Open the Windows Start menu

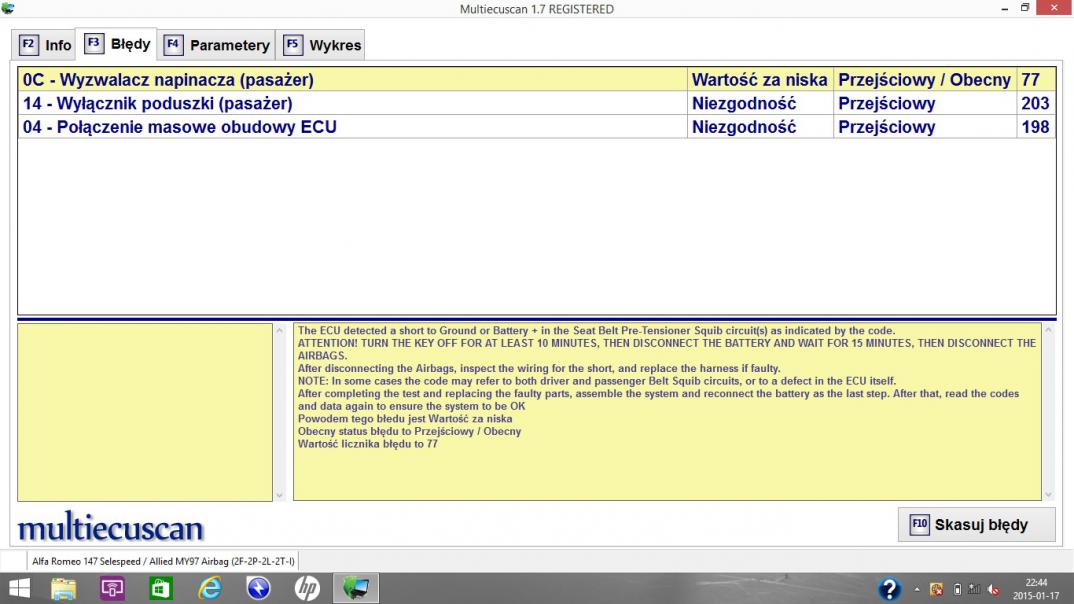point(19,588)
